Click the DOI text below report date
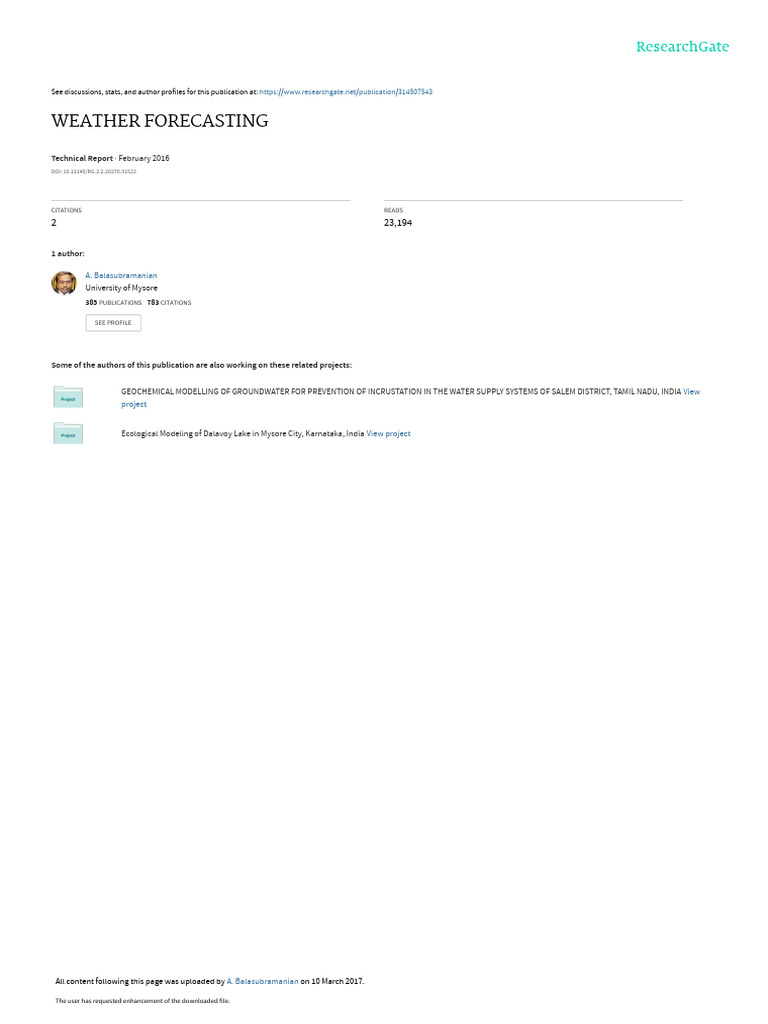The image size is (768, 1024). (x=94, y=172)
